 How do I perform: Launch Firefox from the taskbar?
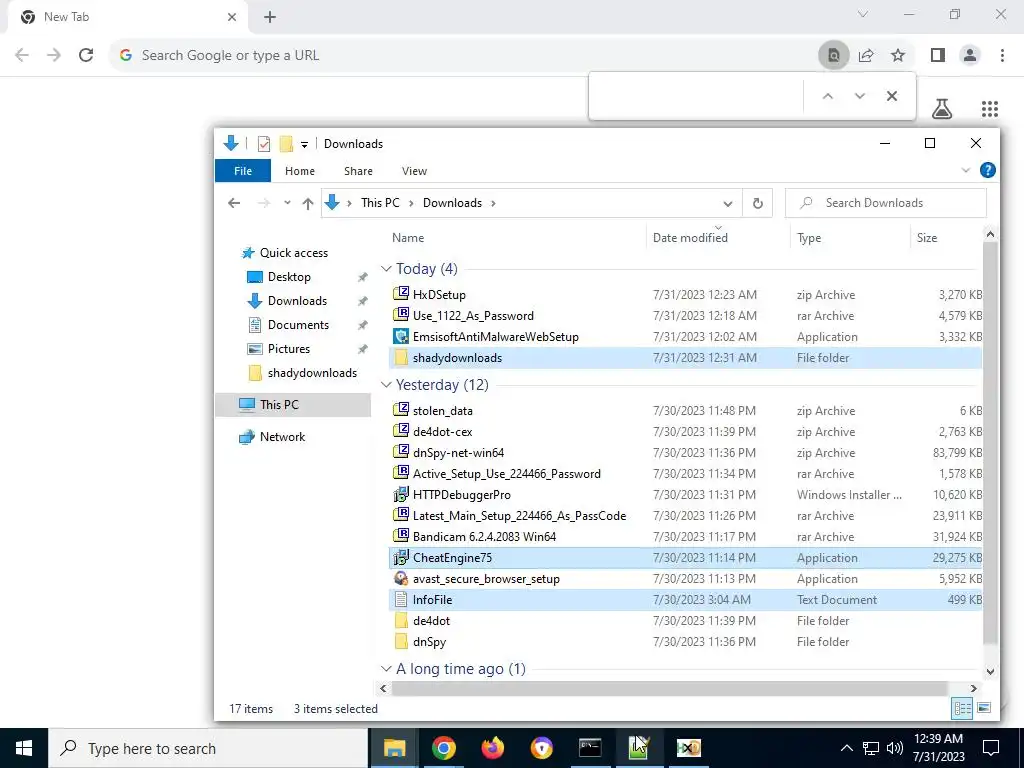pyautogui.click(x=492, y=748)
